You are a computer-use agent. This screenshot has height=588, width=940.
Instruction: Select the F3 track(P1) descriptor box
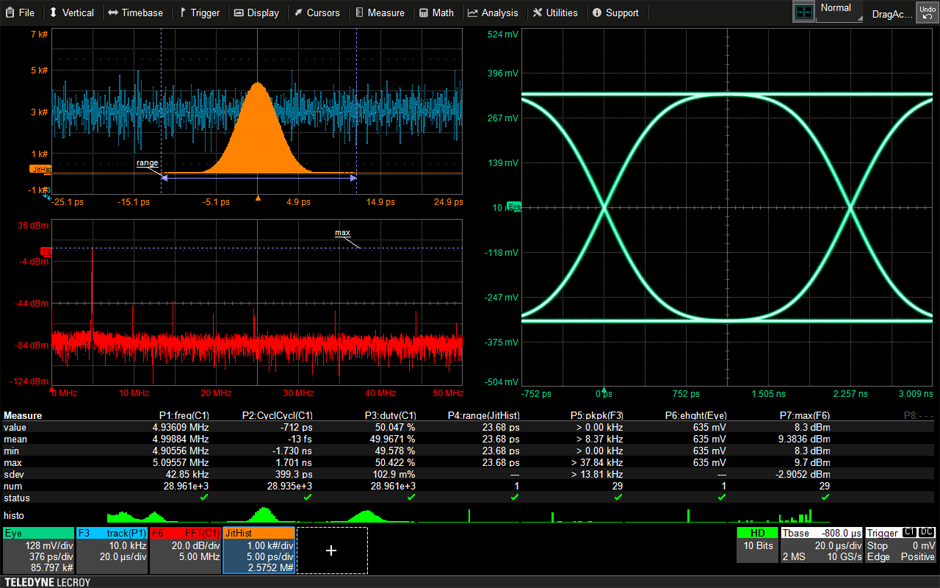(x=112, y=550)
